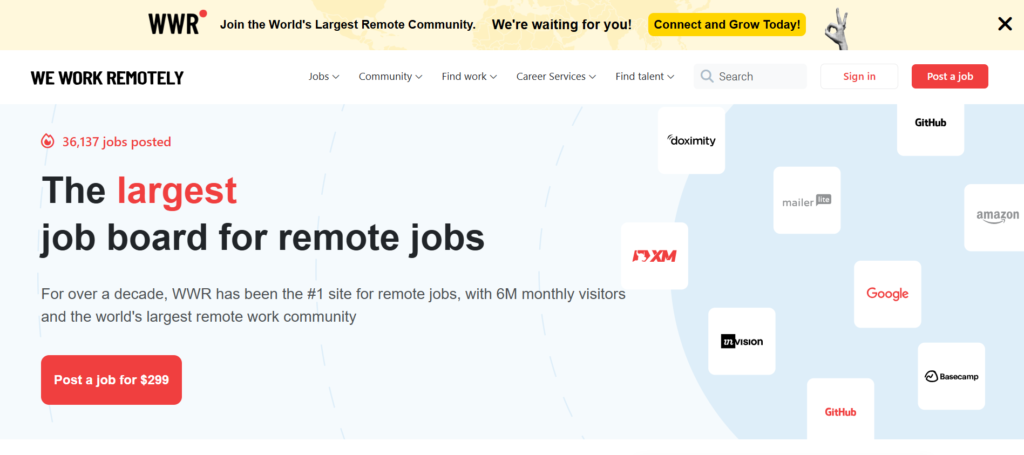This screenshot has width=1024, height=455.
Task: Expand the Find talent menu
Action: point(645,76)
